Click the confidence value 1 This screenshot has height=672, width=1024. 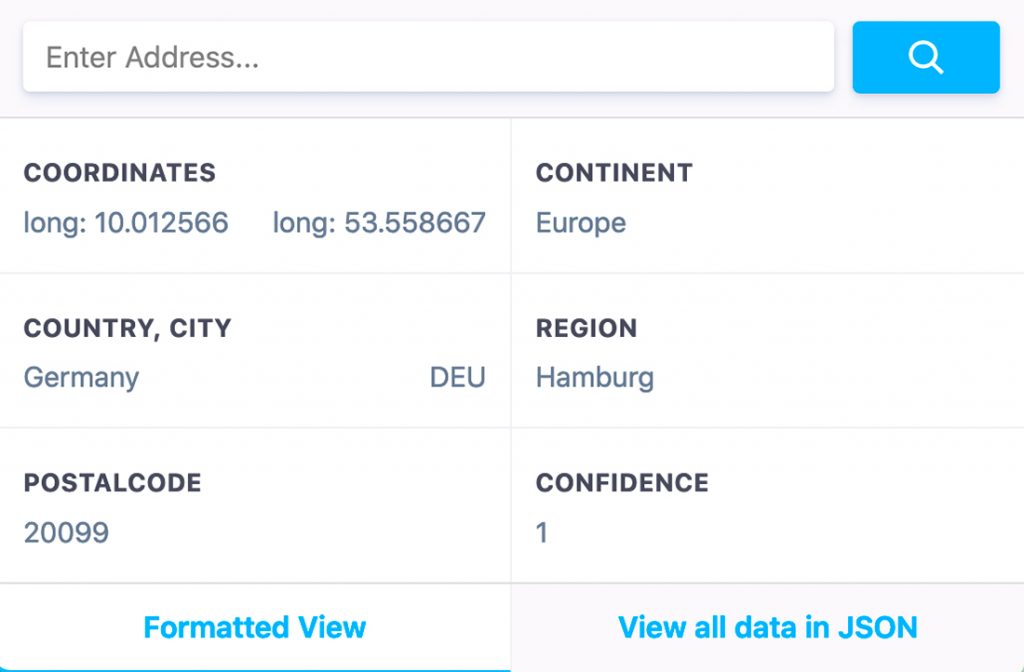click(x=541, y=532)
